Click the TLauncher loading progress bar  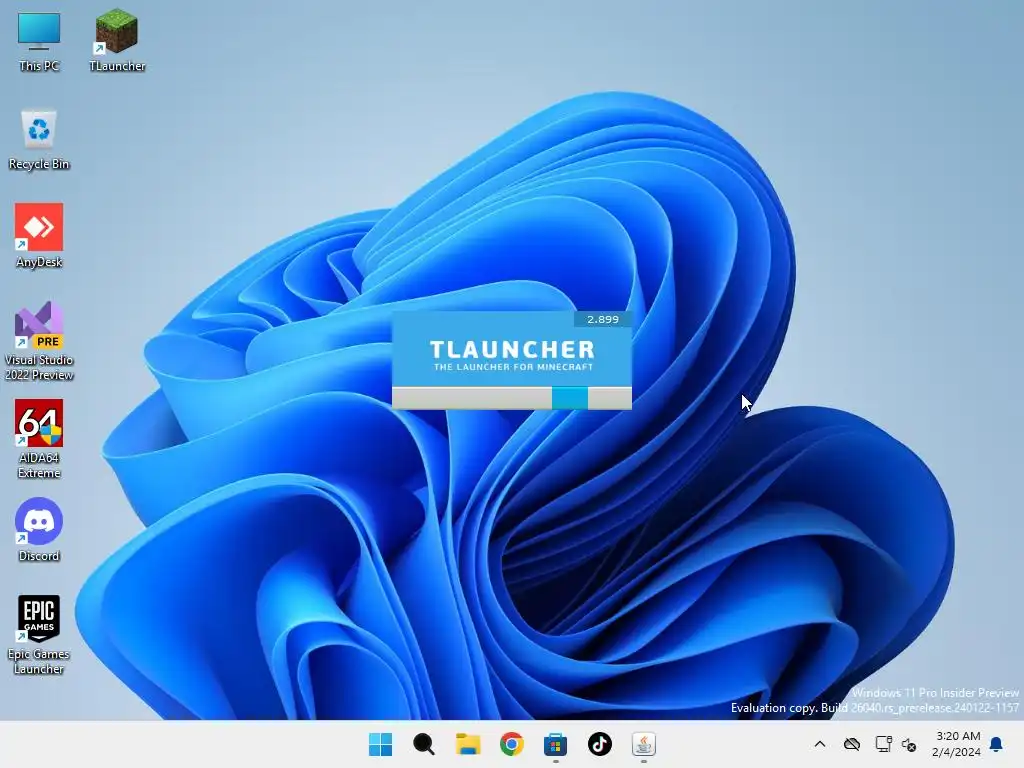(x=511, y=398)
